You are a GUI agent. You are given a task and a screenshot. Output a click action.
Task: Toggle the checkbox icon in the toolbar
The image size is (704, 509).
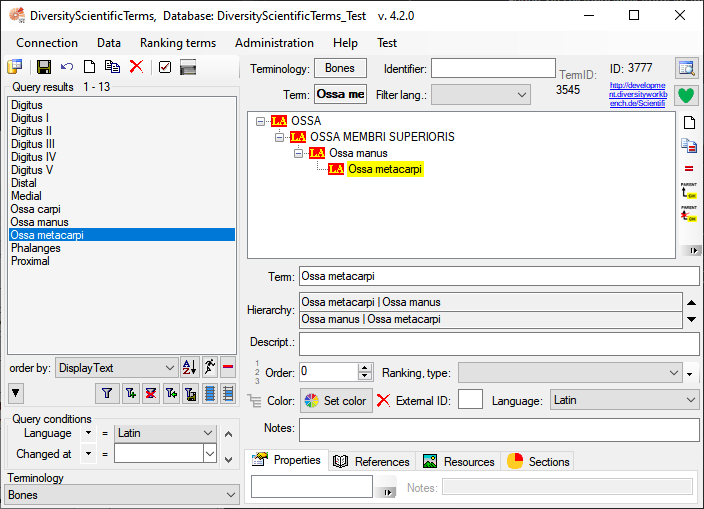point(165,67)
